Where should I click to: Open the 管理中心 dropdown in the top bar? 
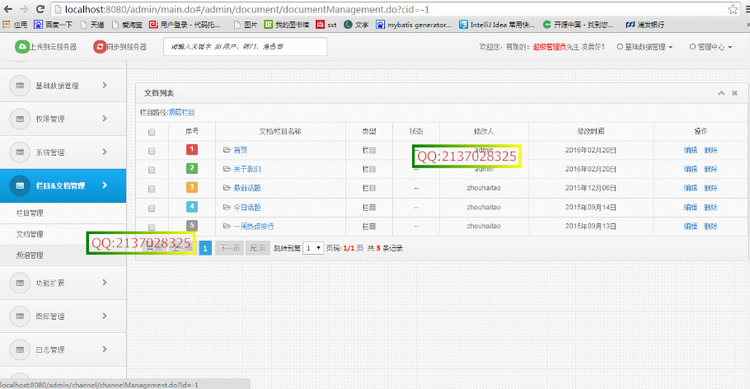(710, 46)
